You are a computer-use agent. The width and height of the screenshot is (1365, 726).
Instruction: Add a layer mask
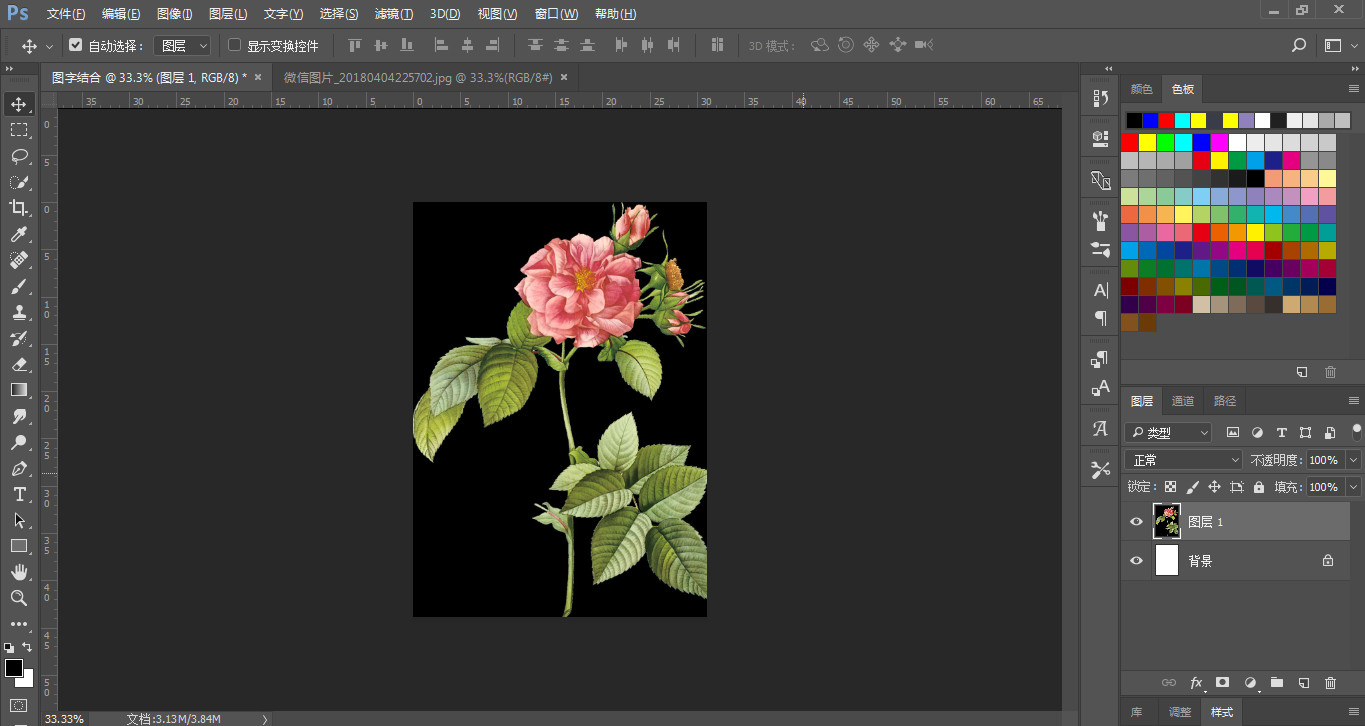click(1222, 683)
